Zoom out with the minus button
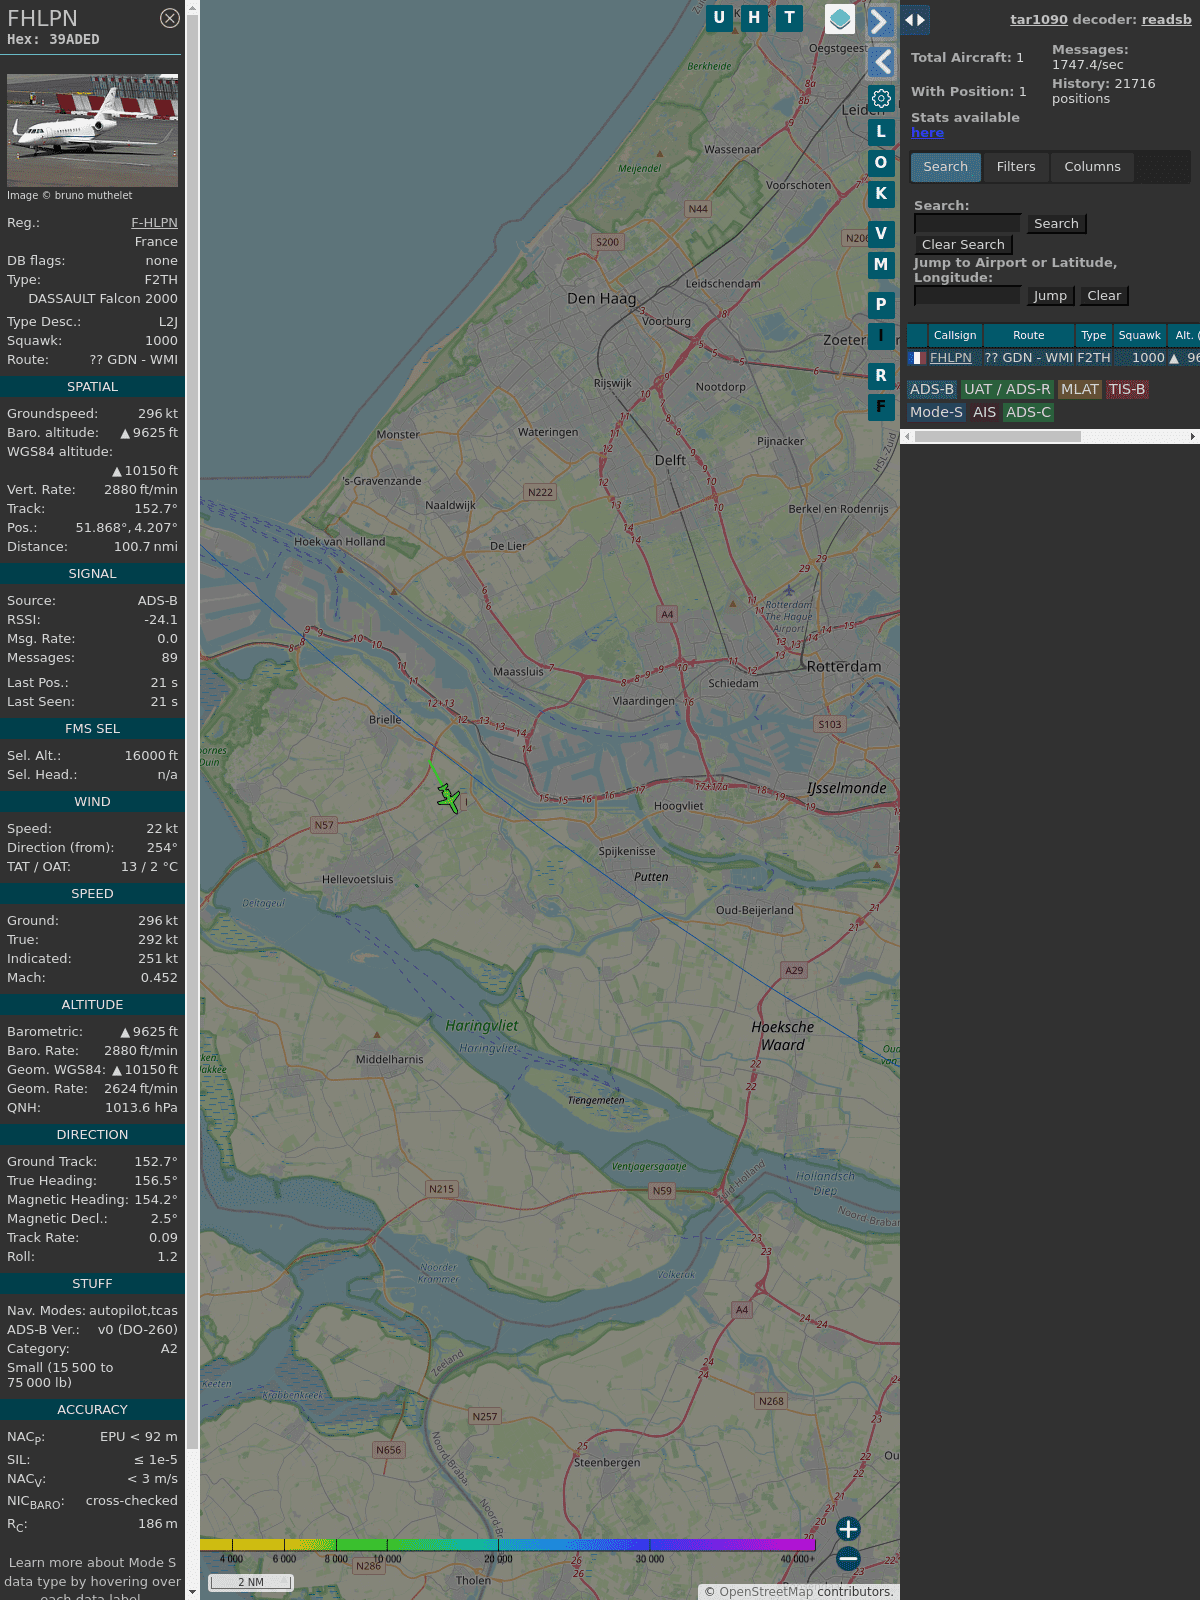 848,1559
